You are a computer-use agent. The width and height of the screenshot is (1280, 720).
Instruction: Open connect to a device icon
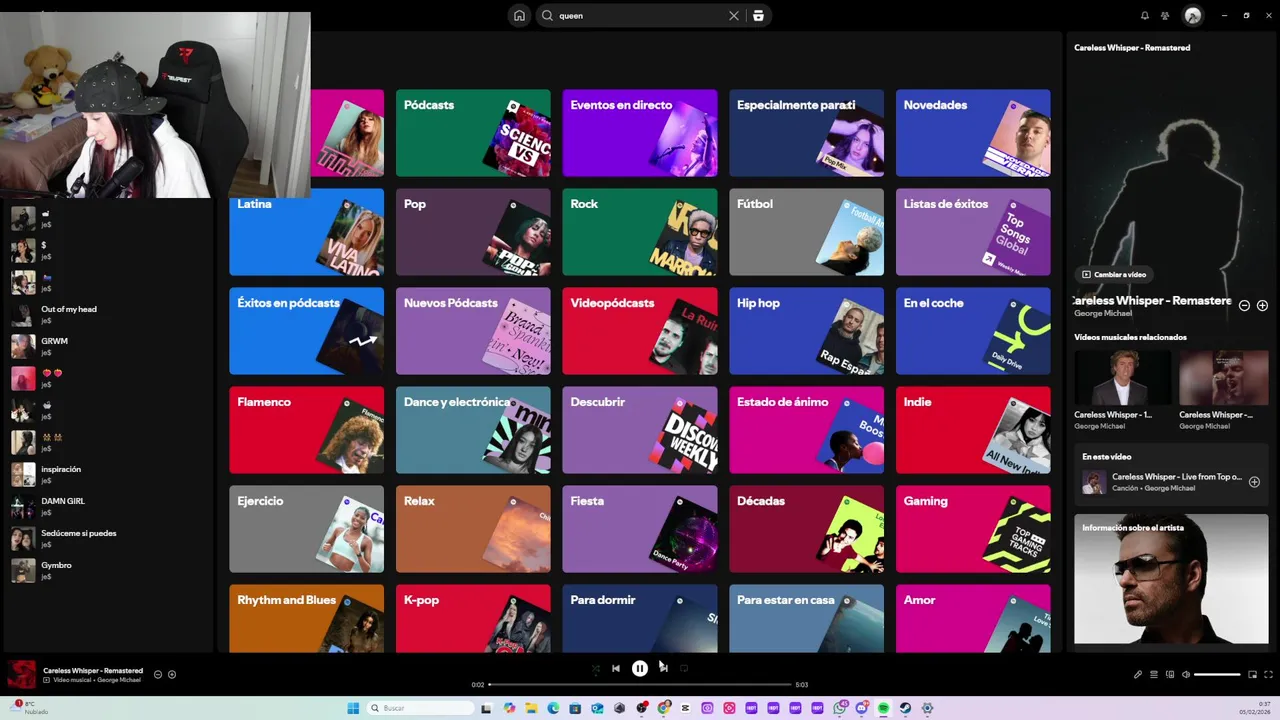1170,675
